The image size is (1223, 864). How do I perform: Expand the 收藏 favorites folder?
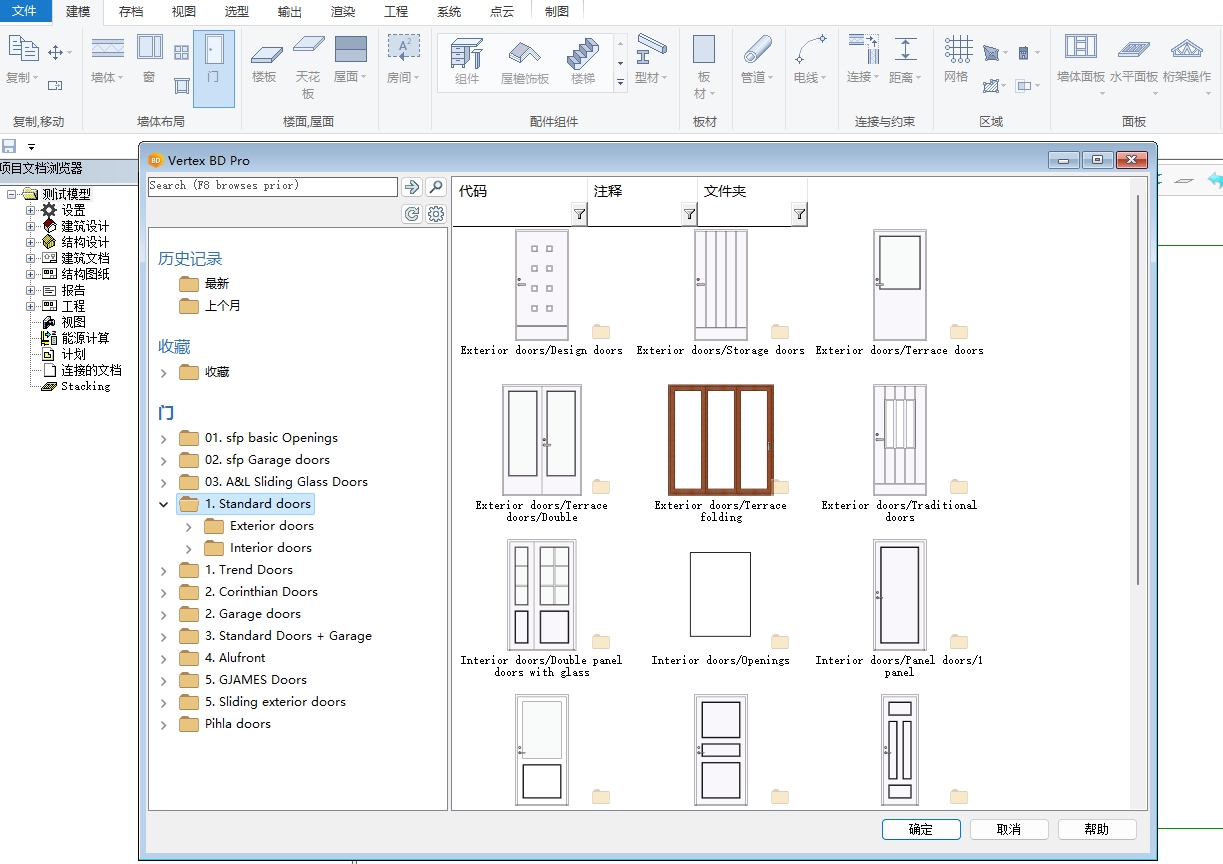pyautogui.click(x=164, y=373)
